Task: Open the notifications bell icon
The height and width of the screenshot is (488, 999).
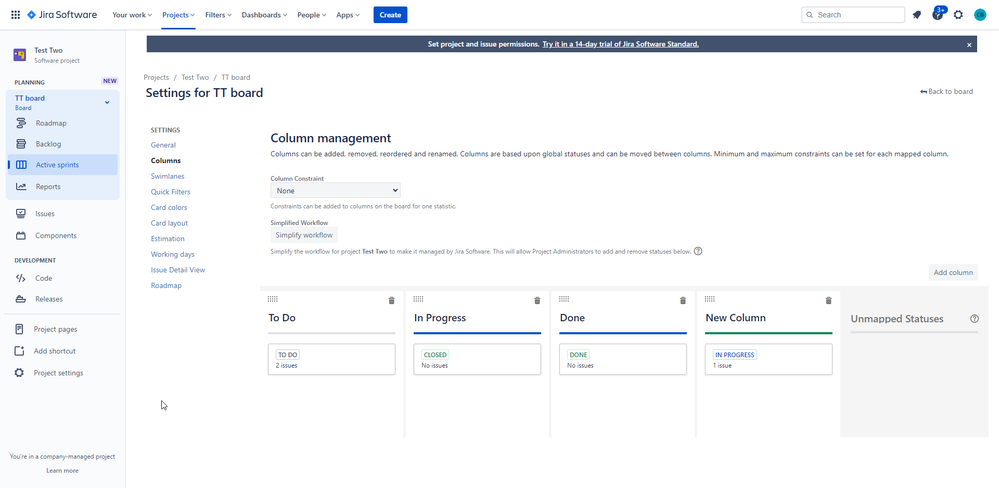Action: pos(917,15)
